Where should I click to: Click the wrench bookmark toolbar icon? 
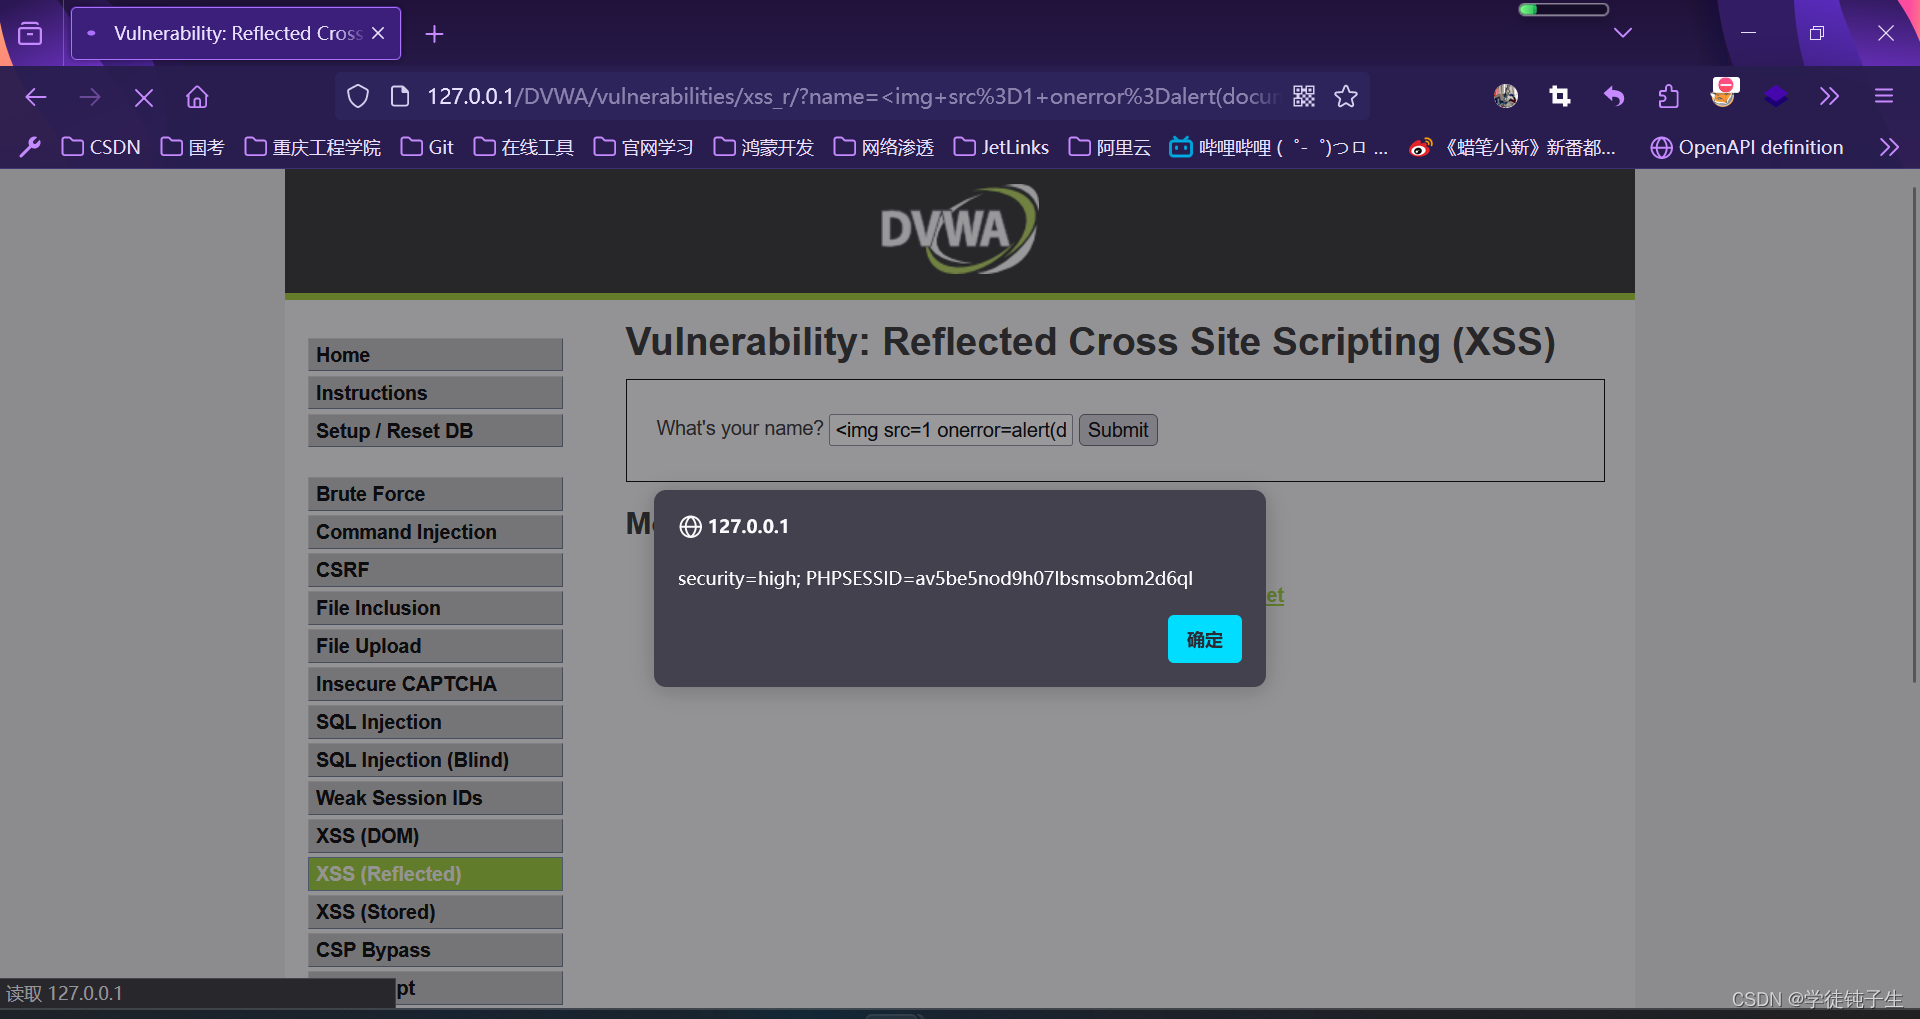tap(30, 147)
